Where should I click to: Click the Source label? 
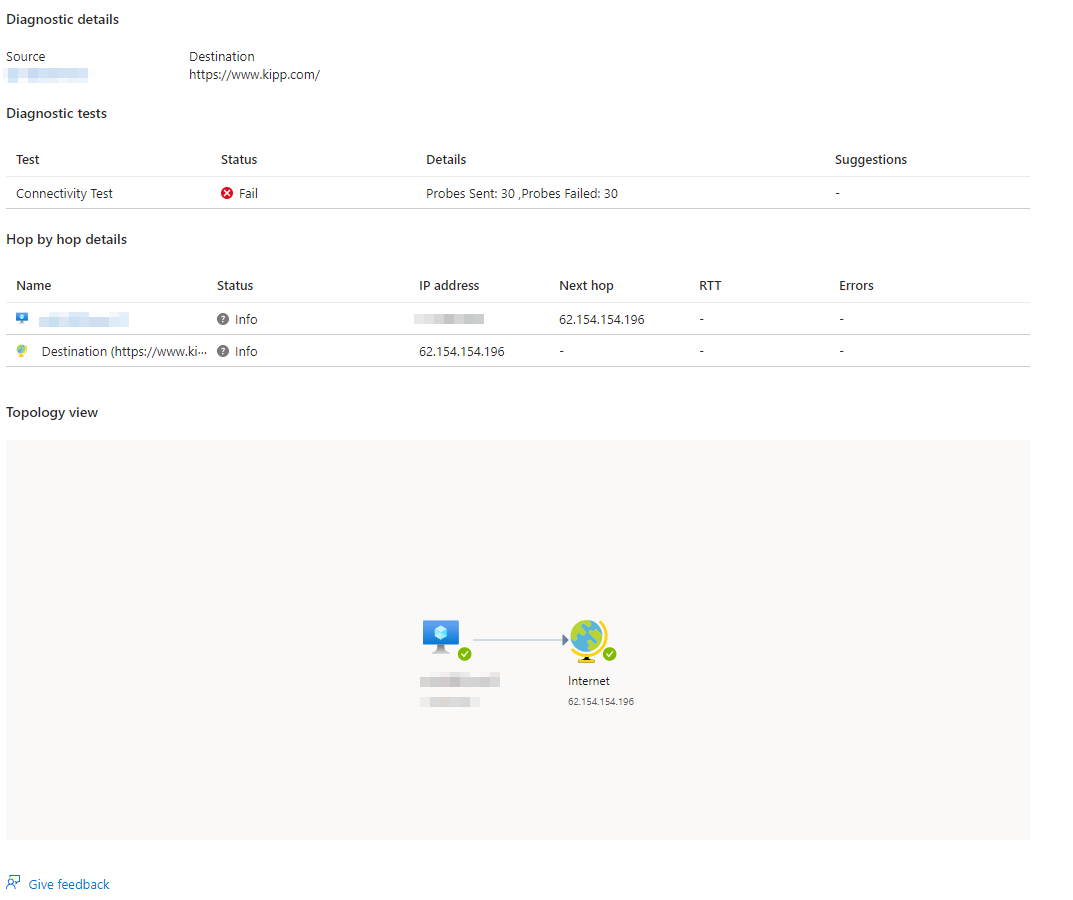coord(26,57)
